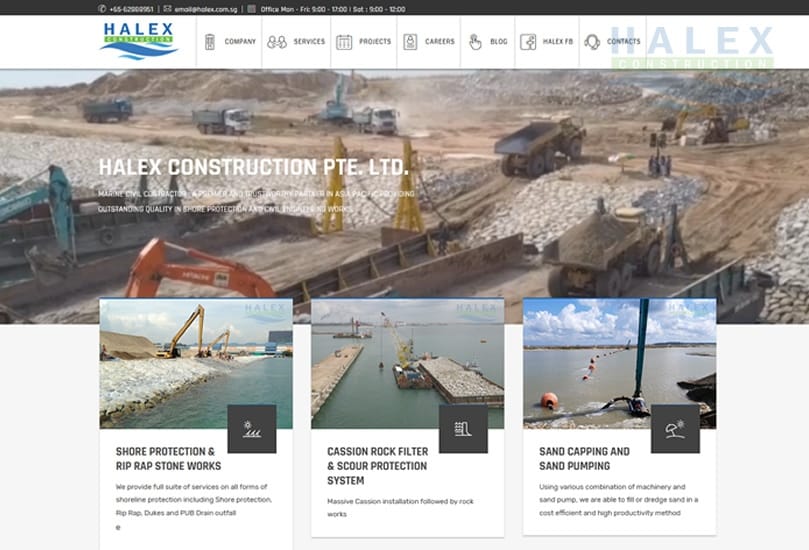809x550 pixels.
Task: Click the shore protection excavator photo
Action: 196,364
